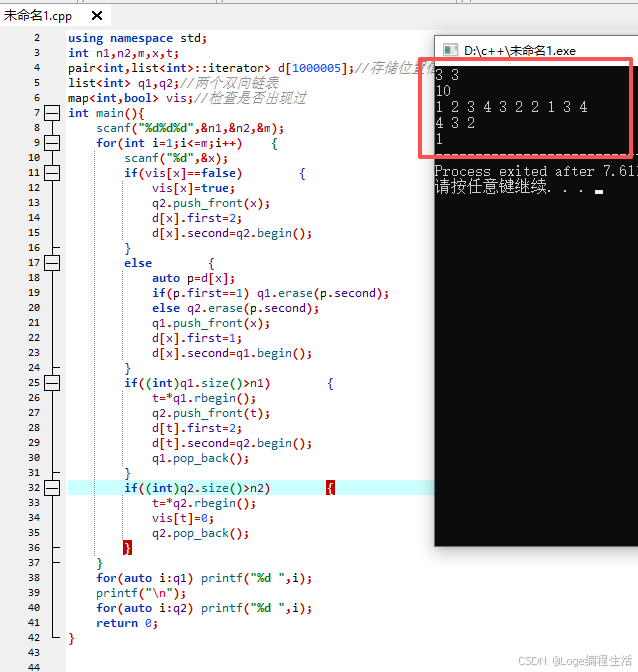
Task: Collapse the else block fold at line 17
Action: click(x=52, y=263)
